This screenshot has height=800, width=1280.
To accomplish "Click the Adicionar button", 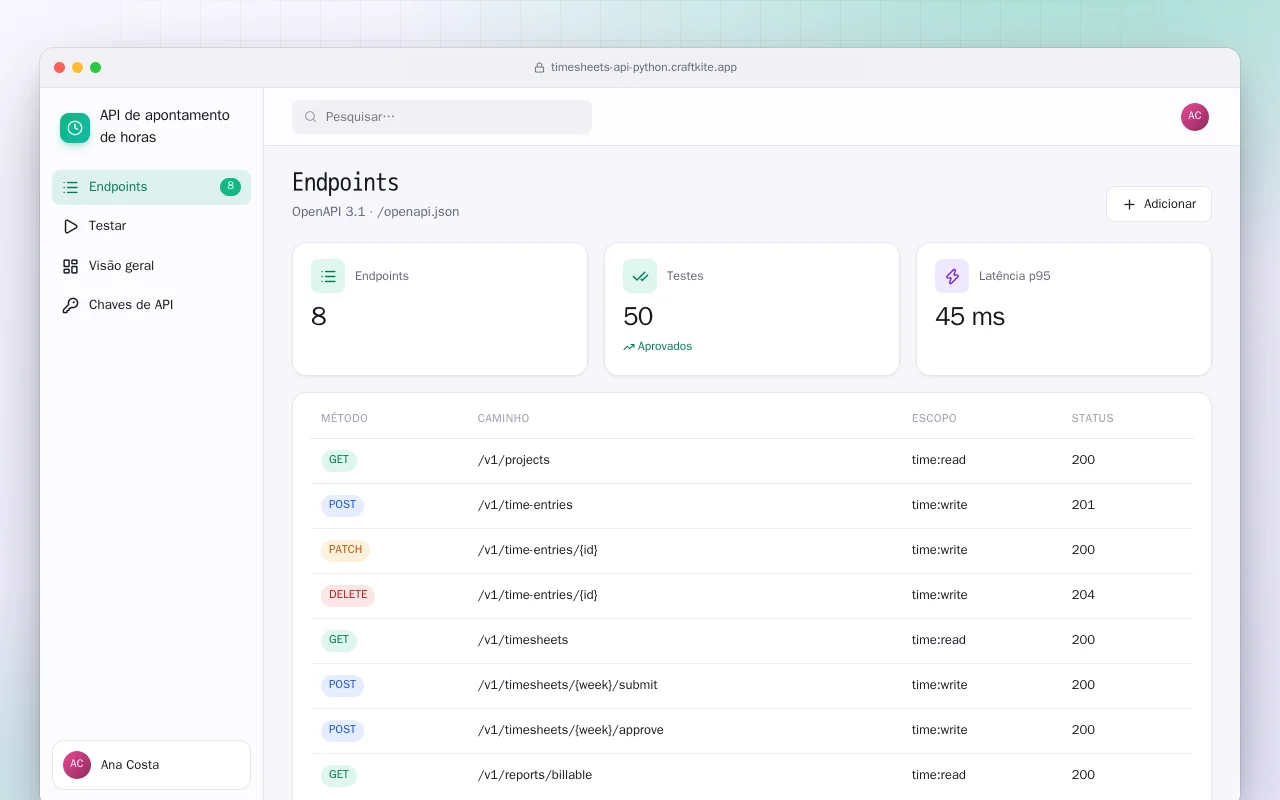I will (x=1159, y=204).
